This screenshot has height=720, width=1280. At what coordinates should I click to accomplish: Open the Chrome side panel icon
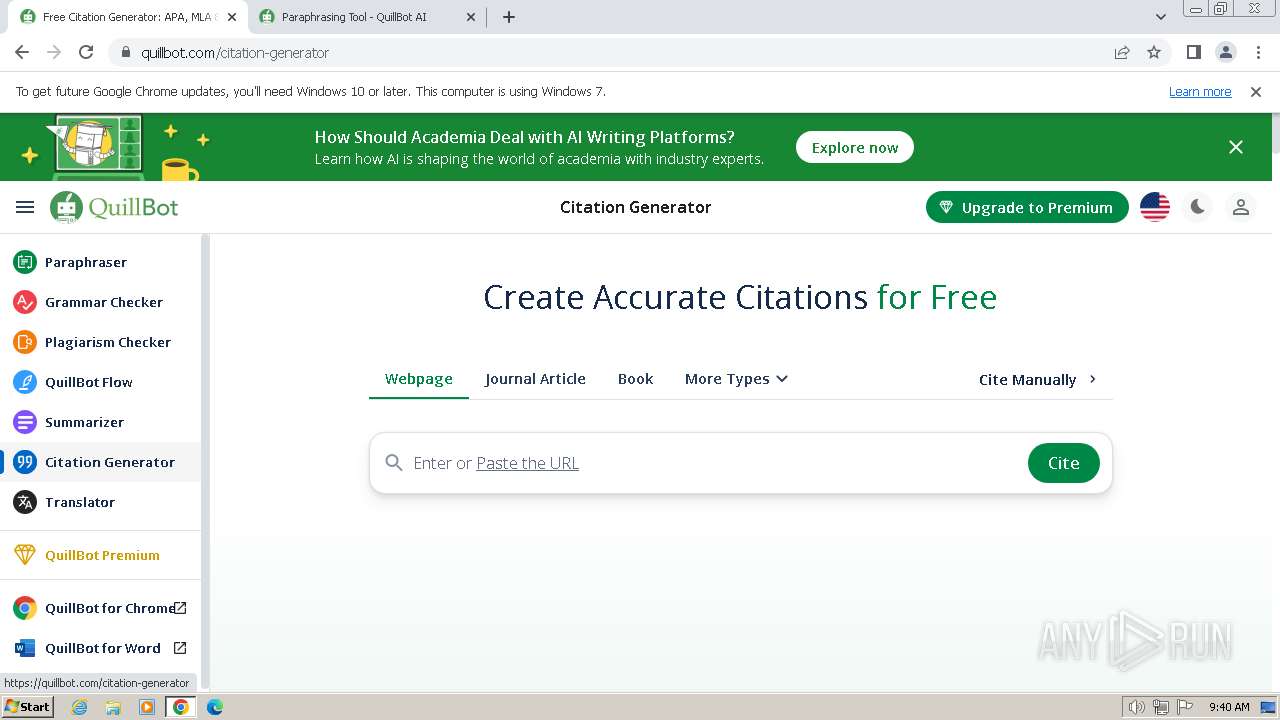tap(1193, 52)
